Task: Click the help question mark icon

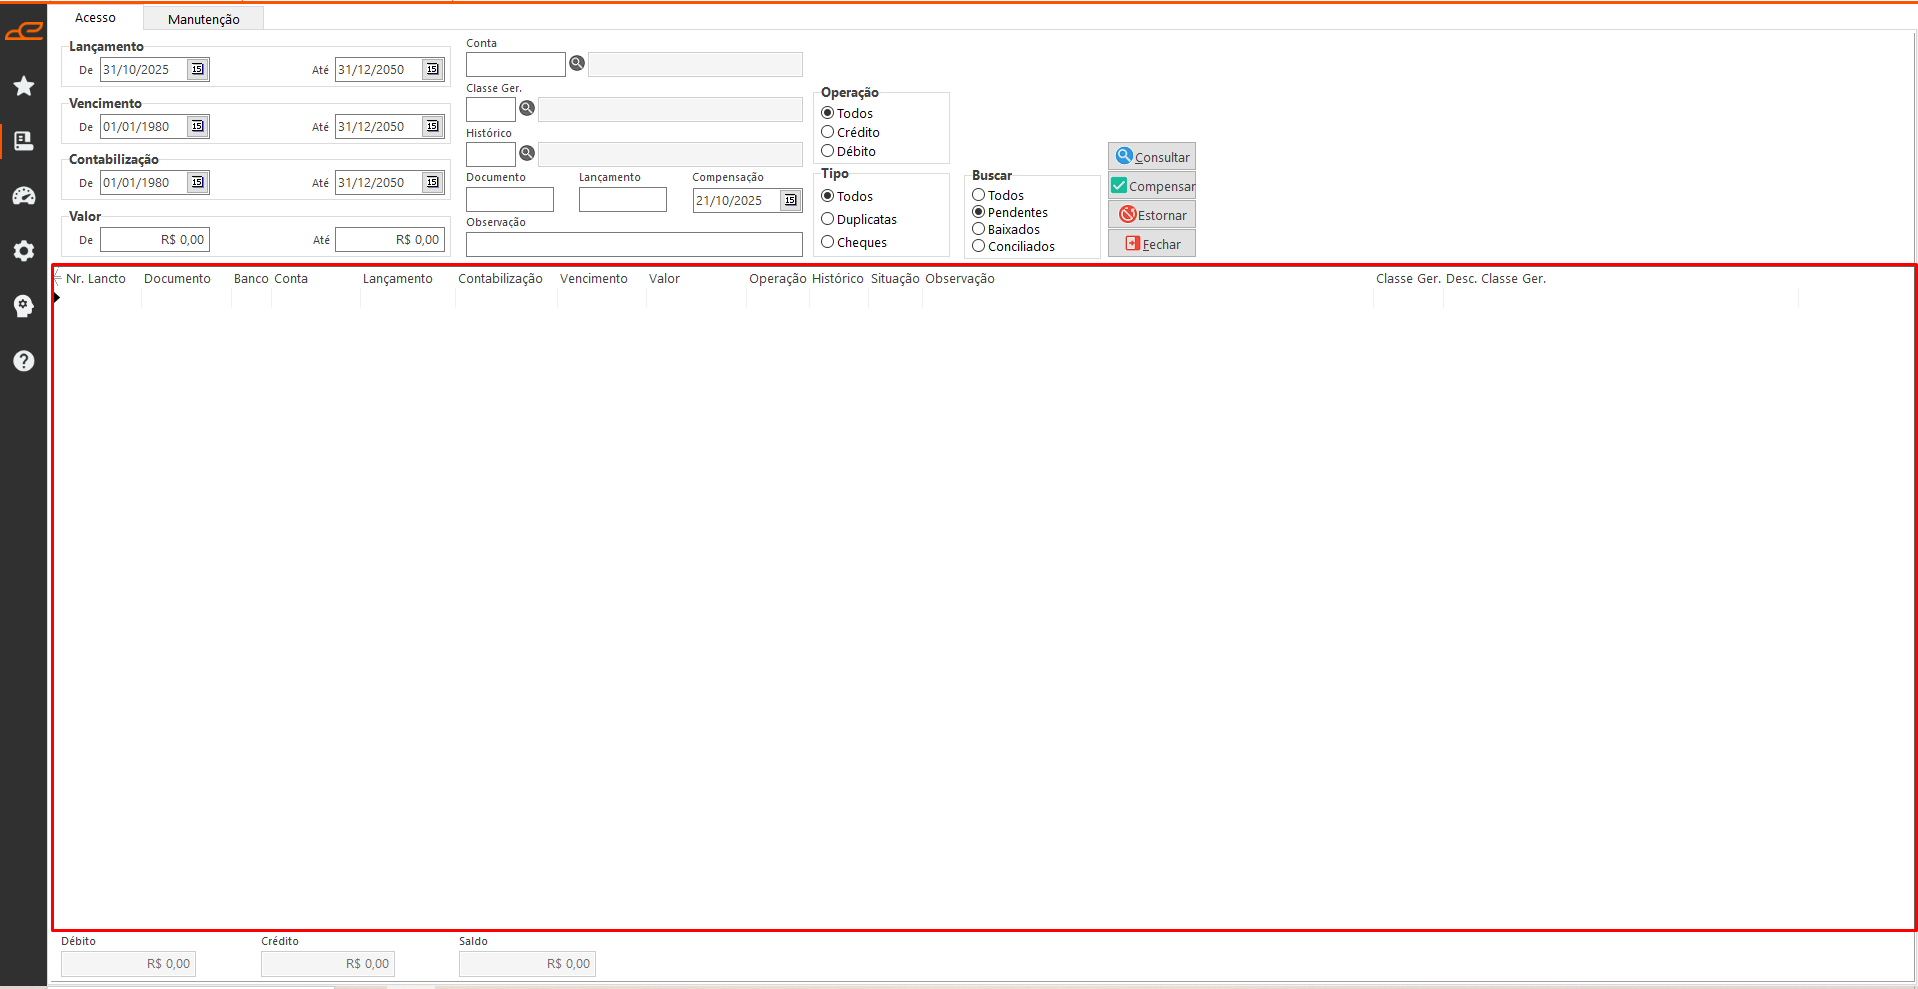Action: click(24, 361)
